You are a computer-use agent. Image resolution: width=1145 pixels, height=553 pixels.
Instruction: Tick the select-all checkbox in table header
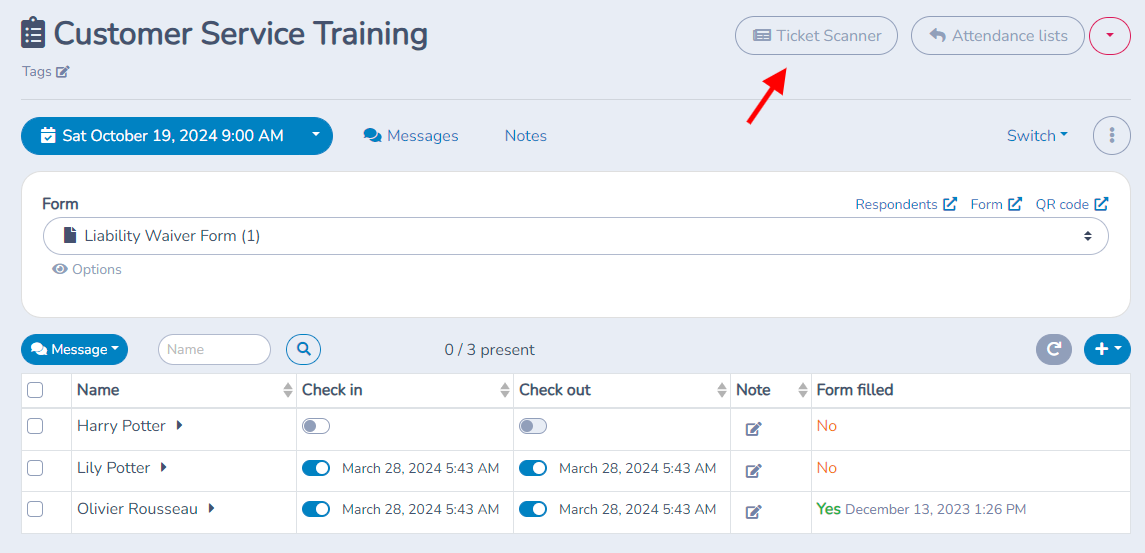pos(35,390)
